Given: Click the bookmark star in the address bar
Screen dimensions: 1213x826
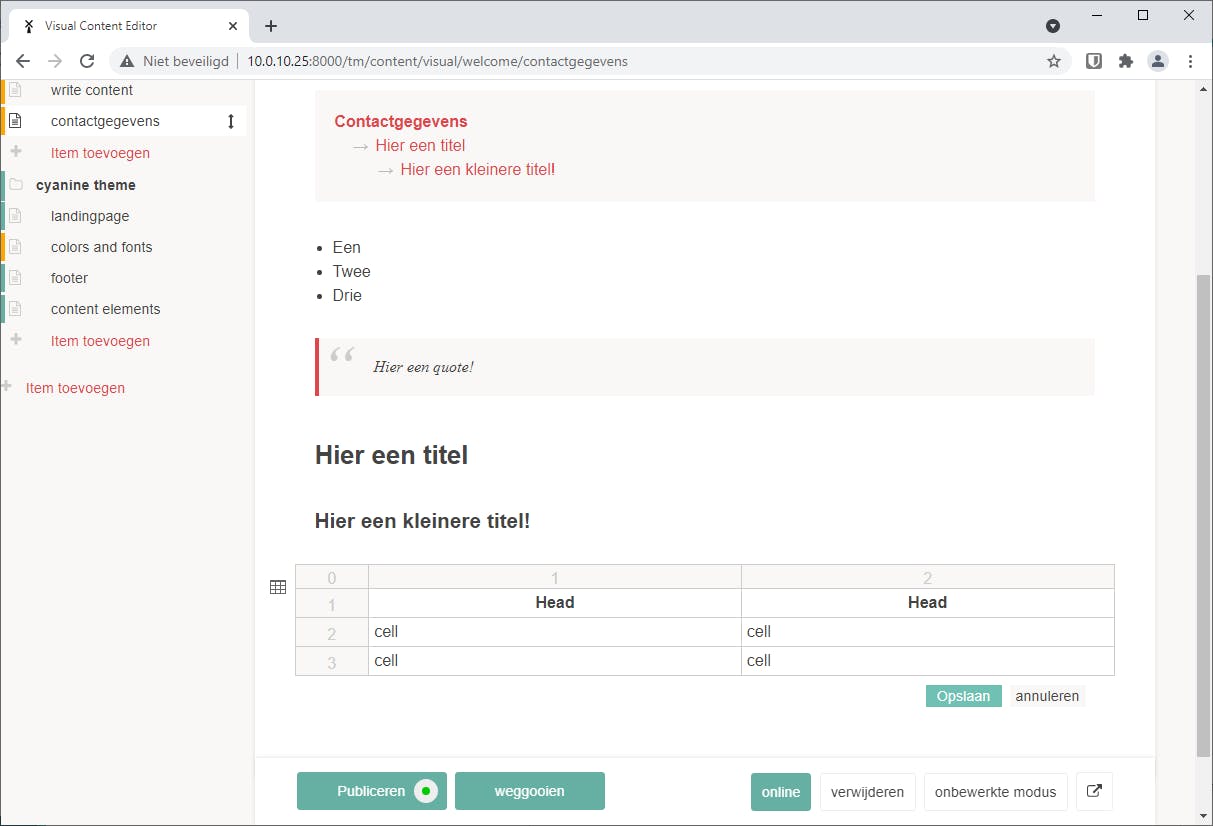Looking at the screenshot, I should [1054, 60].
